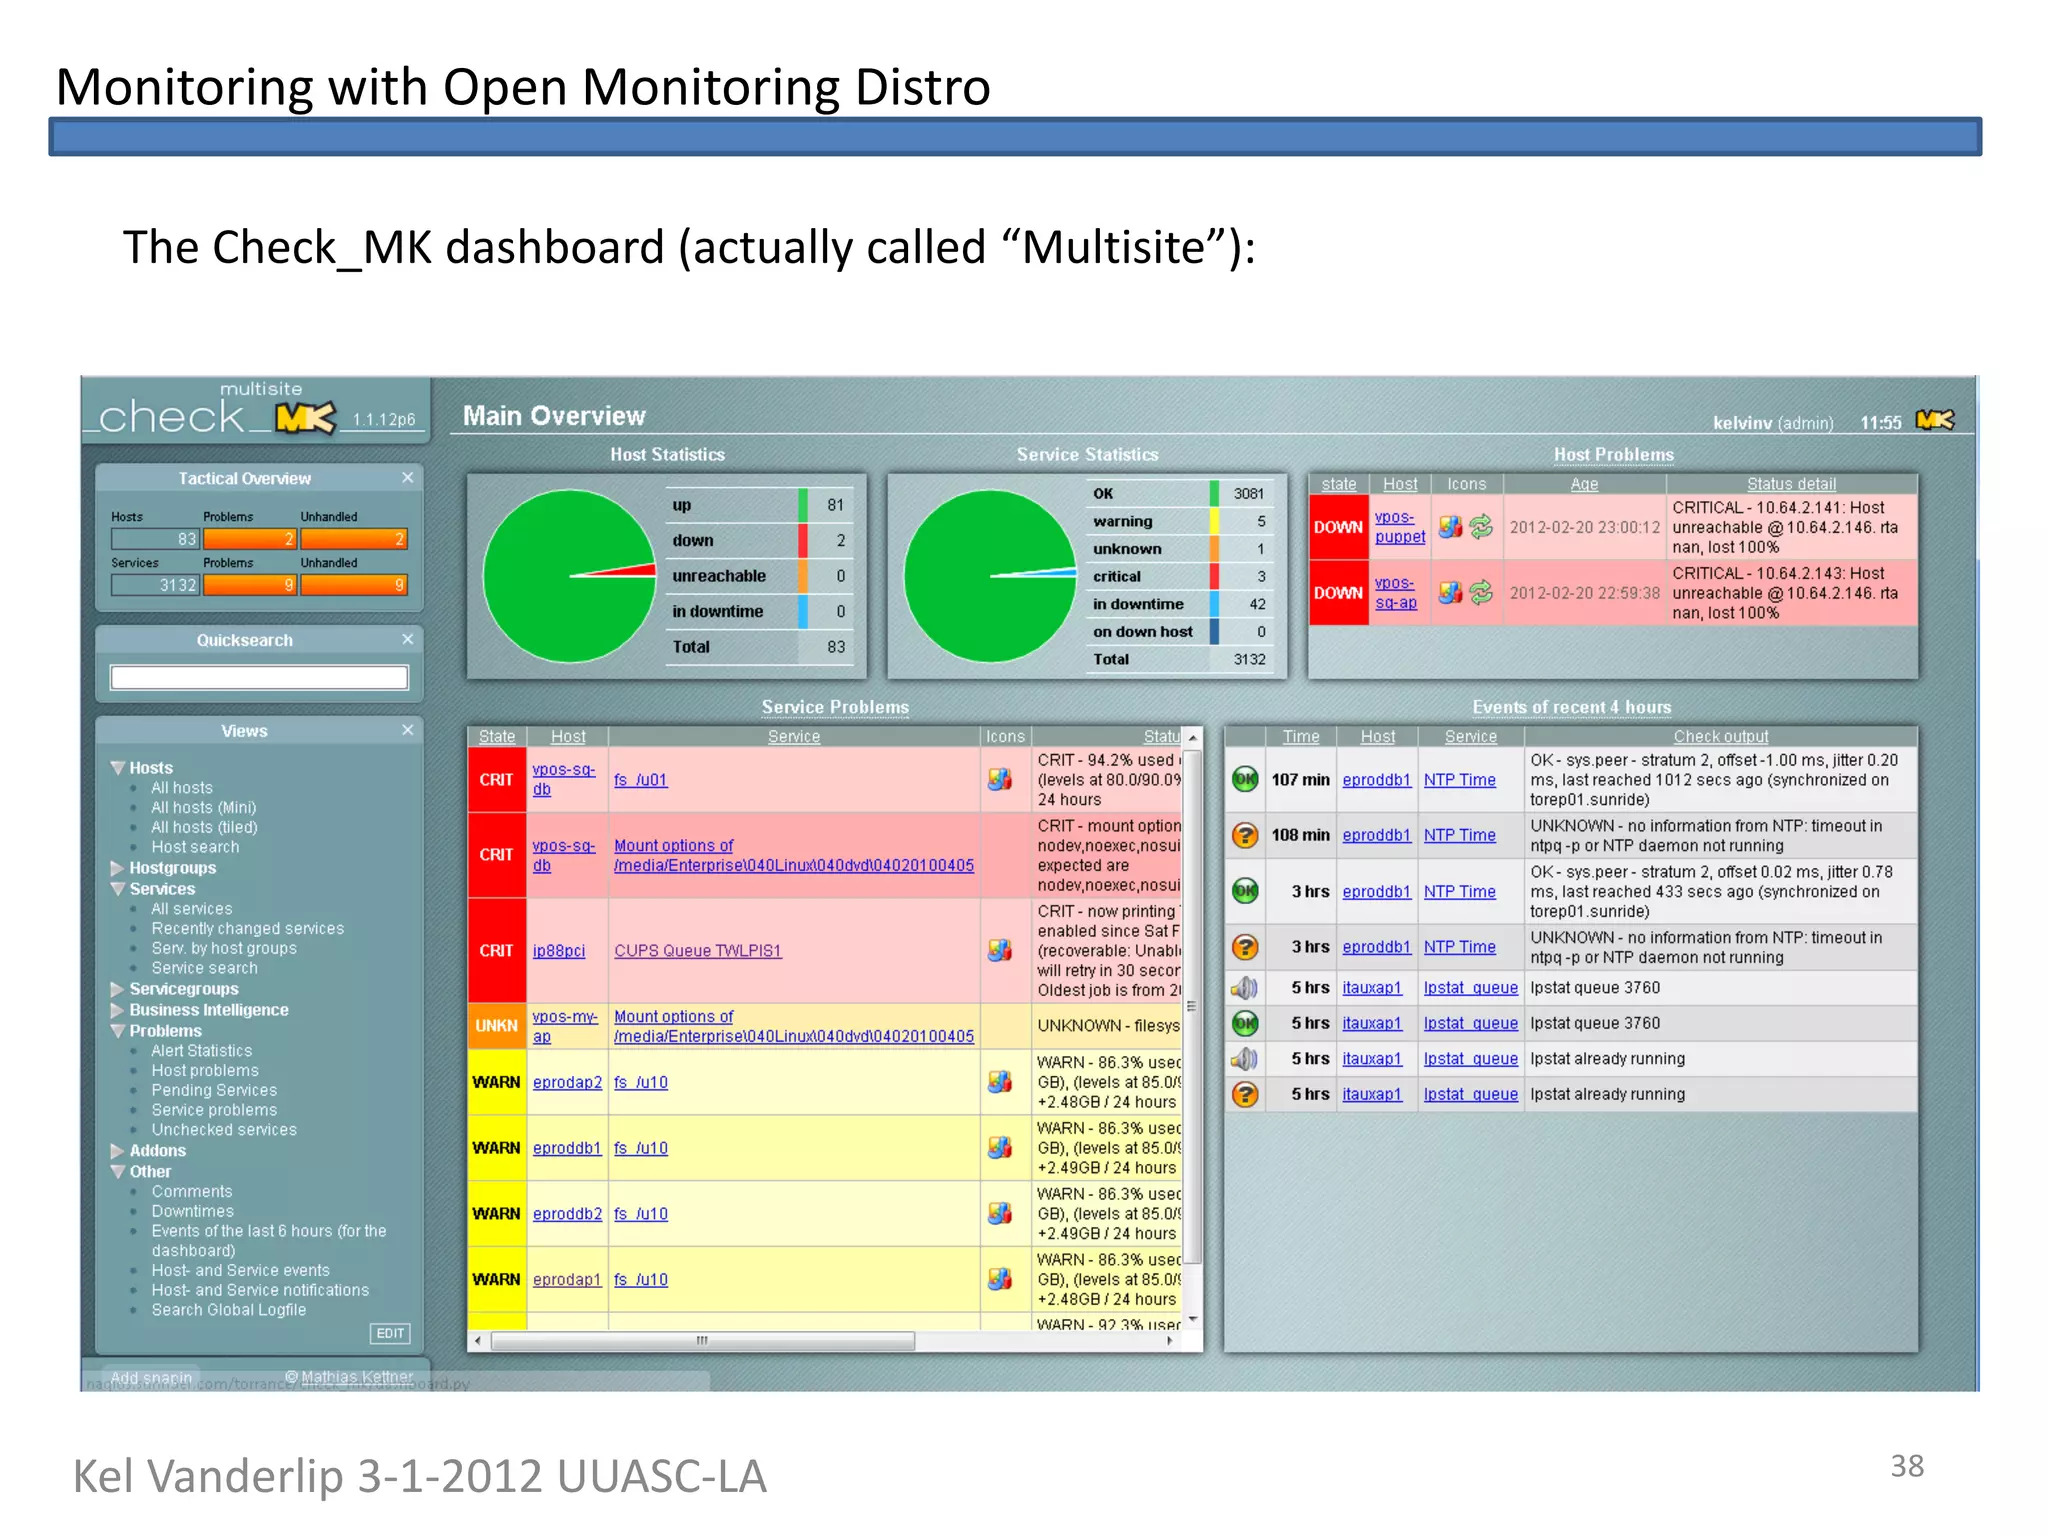
Task: Open eproddb1 host link in events
Action: (x=1376, y=780)
